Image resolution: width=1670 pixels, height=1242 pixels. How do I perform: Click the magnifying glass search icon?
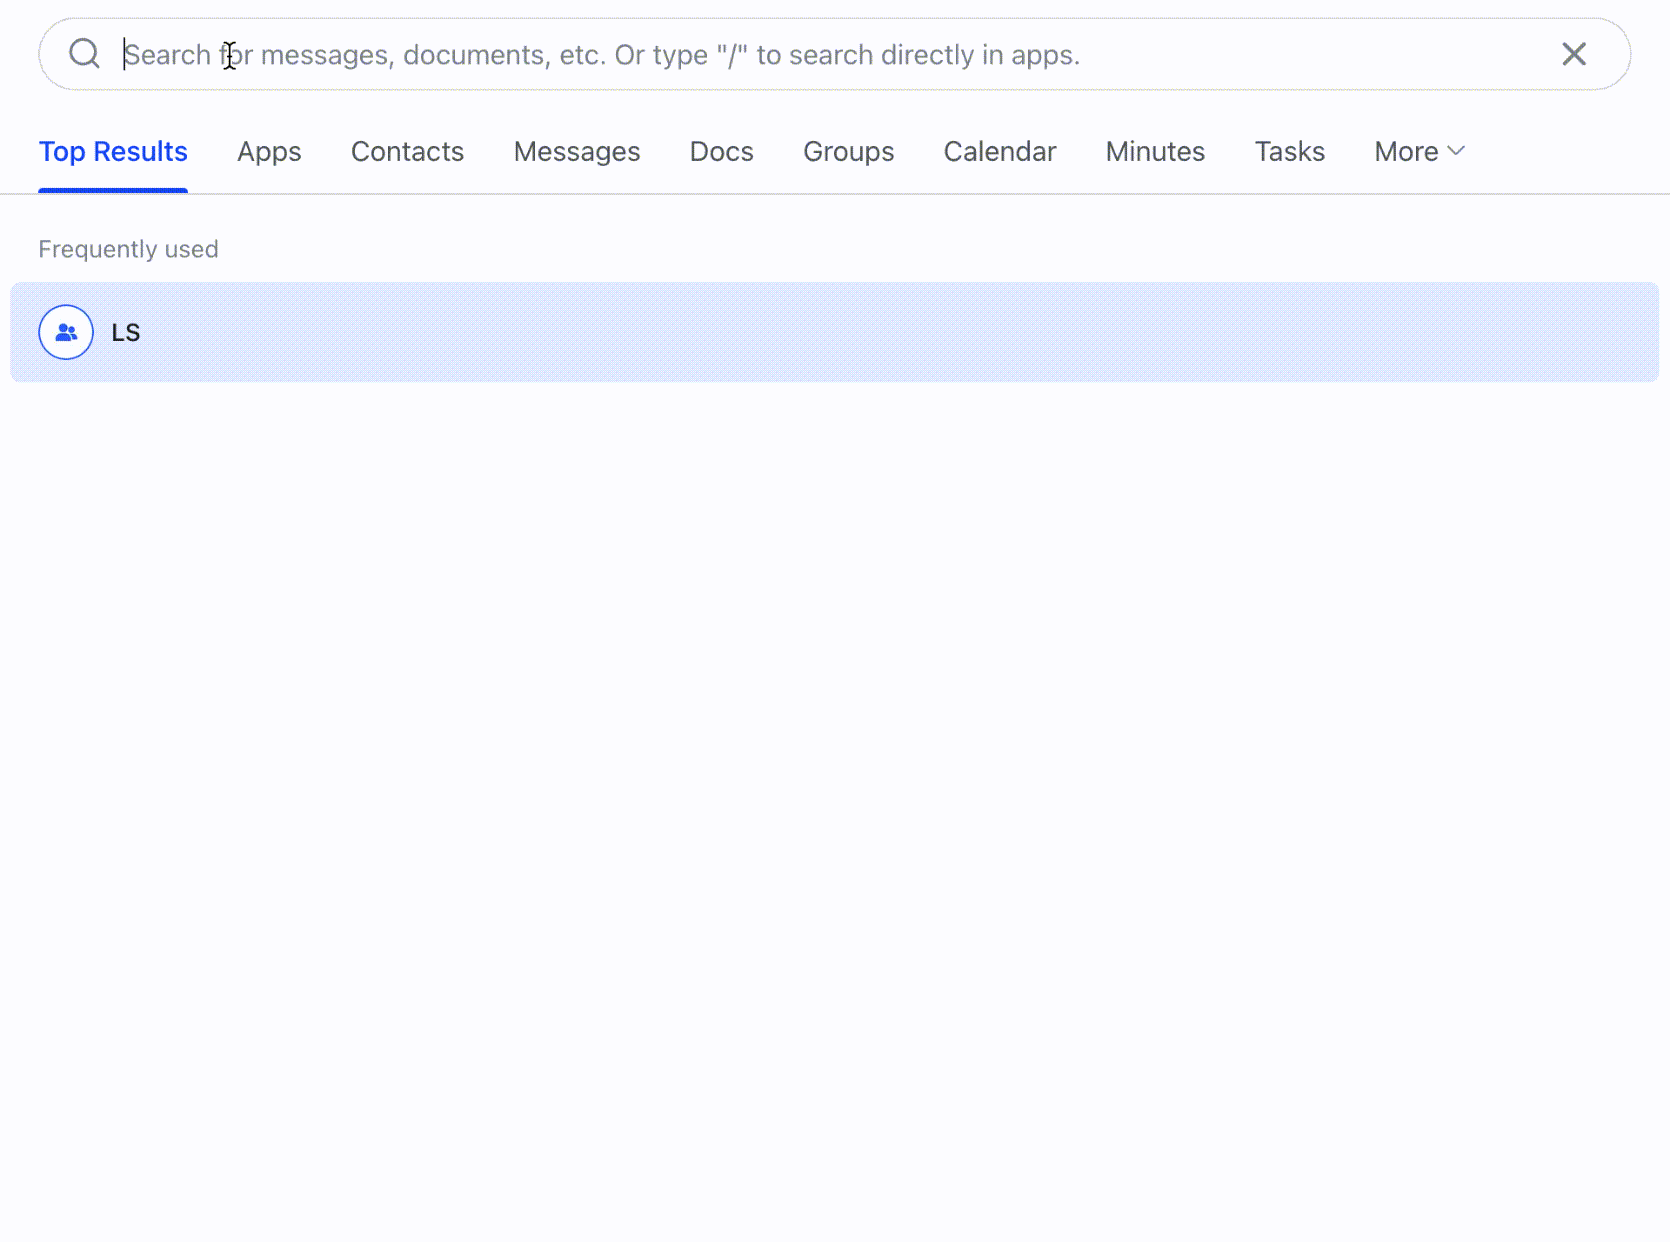84,53
